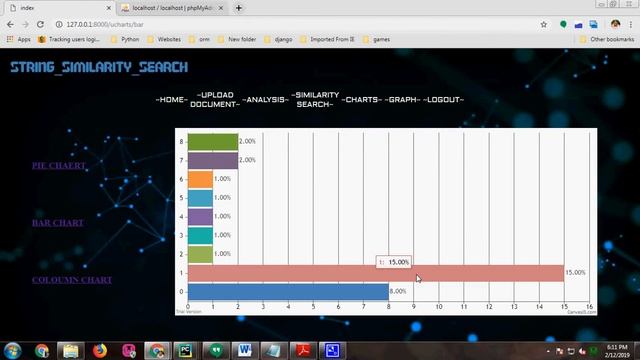Viewport: 640px width, 360px height.
Task: Open the UPLOAD DOCUMENT menu item
Action: point(215,100)
